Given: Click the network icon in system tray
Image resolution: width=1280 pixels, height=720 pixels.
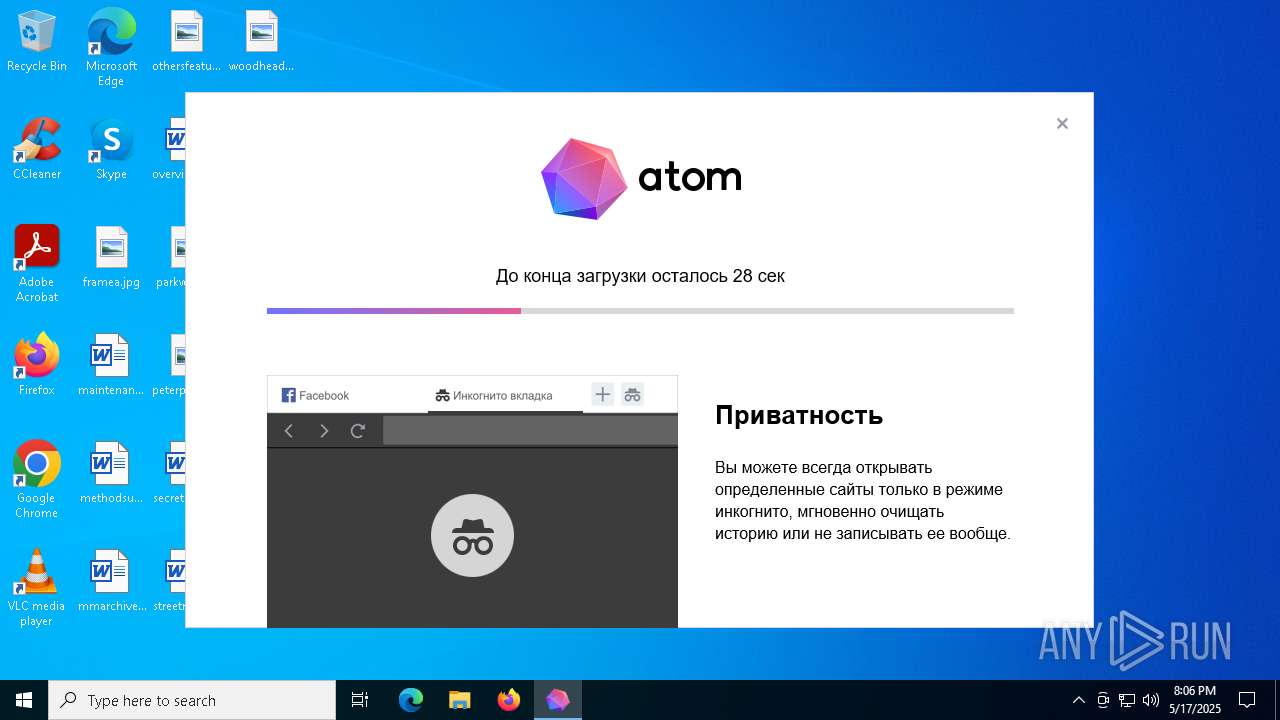Looking at the screenshot, I should point(1127,700).
